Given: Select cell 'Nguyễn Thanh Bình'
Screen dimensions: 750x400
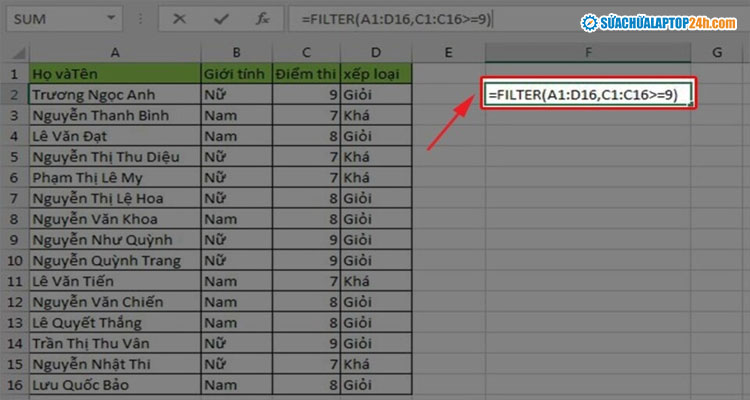Looking at the screenshot, I should pyautogui.click(x=115, y=115).
